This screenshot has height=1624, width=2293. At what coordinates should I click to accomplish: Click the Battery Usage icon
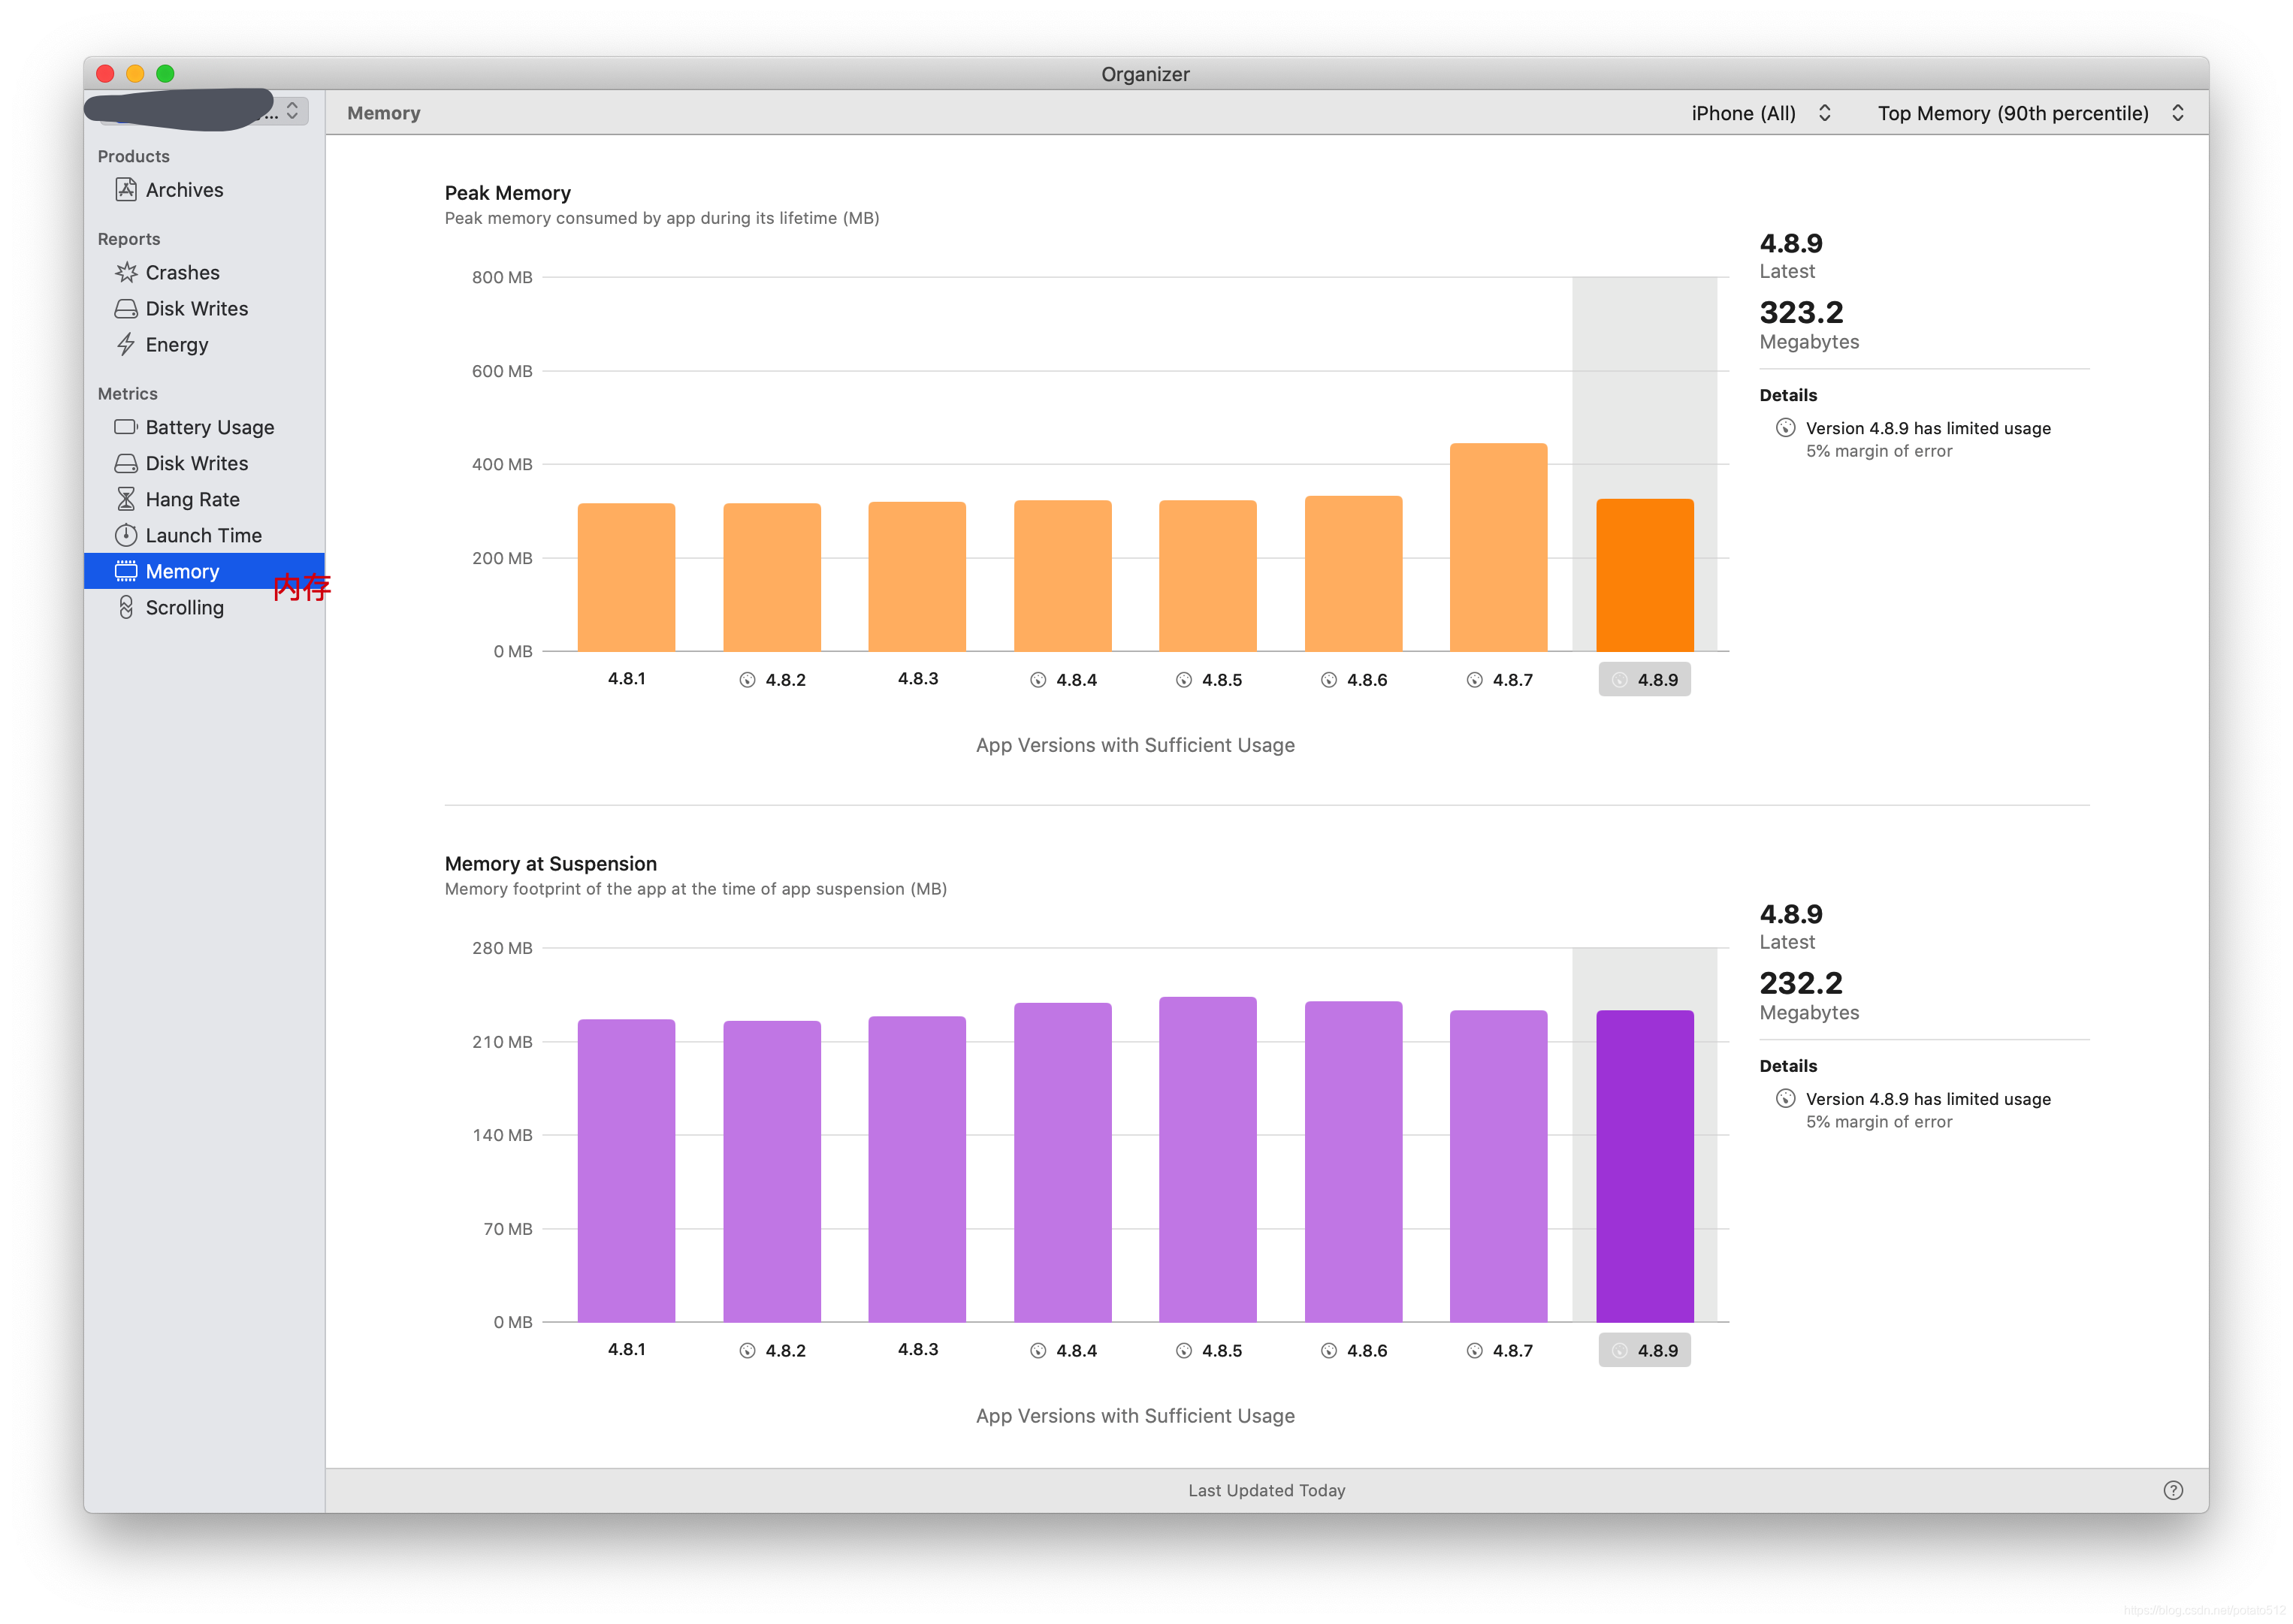[x=126, y=427]
